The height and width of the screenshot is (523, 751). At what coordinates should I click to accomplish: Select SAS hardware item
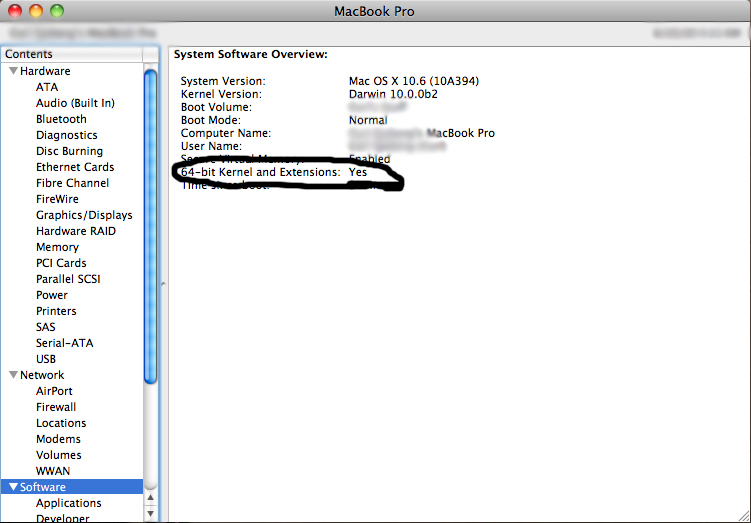(x=46, y=327)
